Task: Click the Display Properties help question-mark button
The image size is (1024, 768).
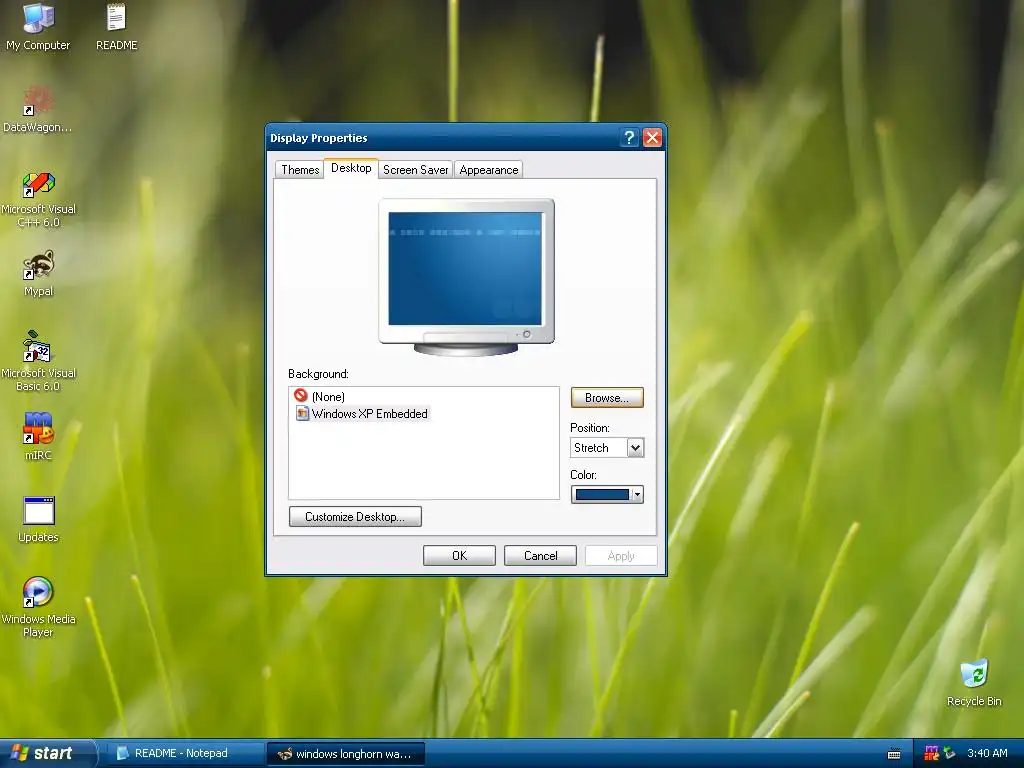Action: click(x=629, y=138)
